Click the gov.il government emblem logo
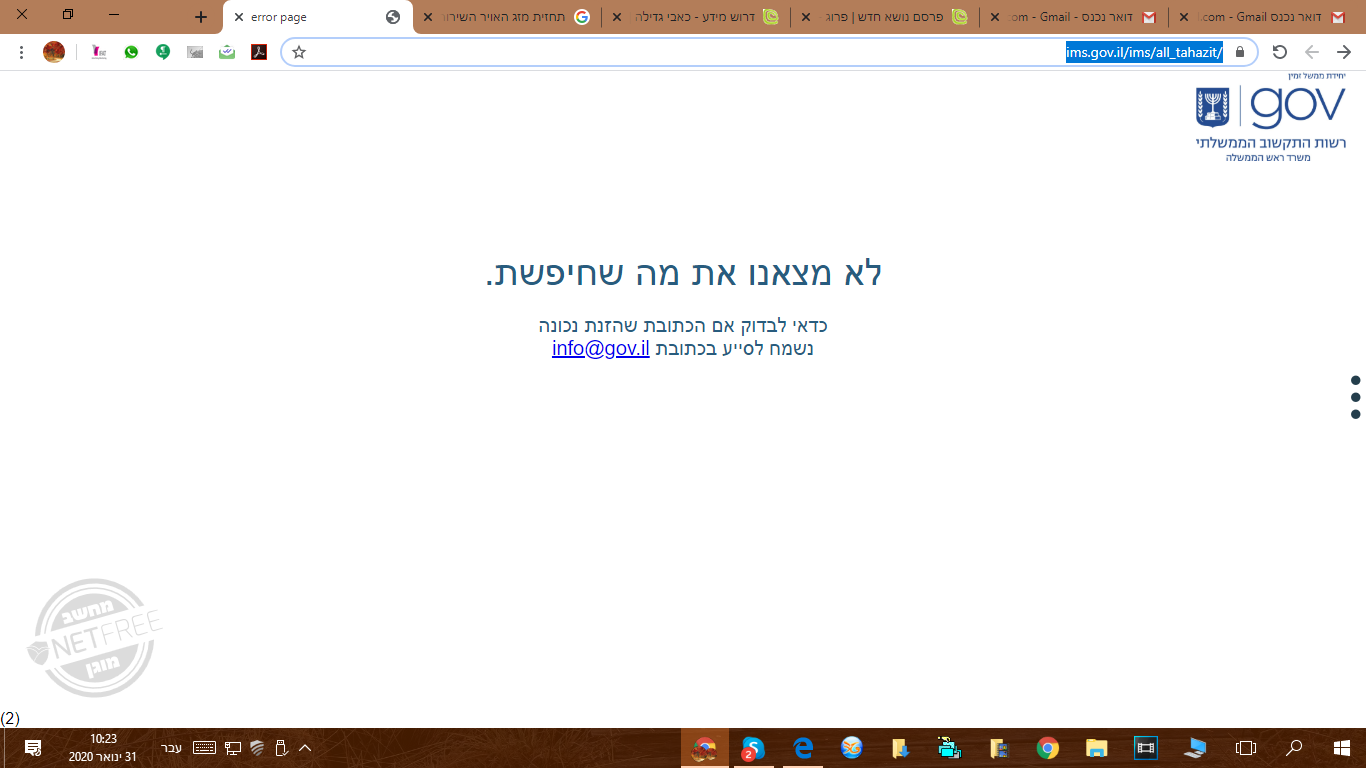Image resolution: width=1366 pixels, height=768 pixels. pos(1212,105)
